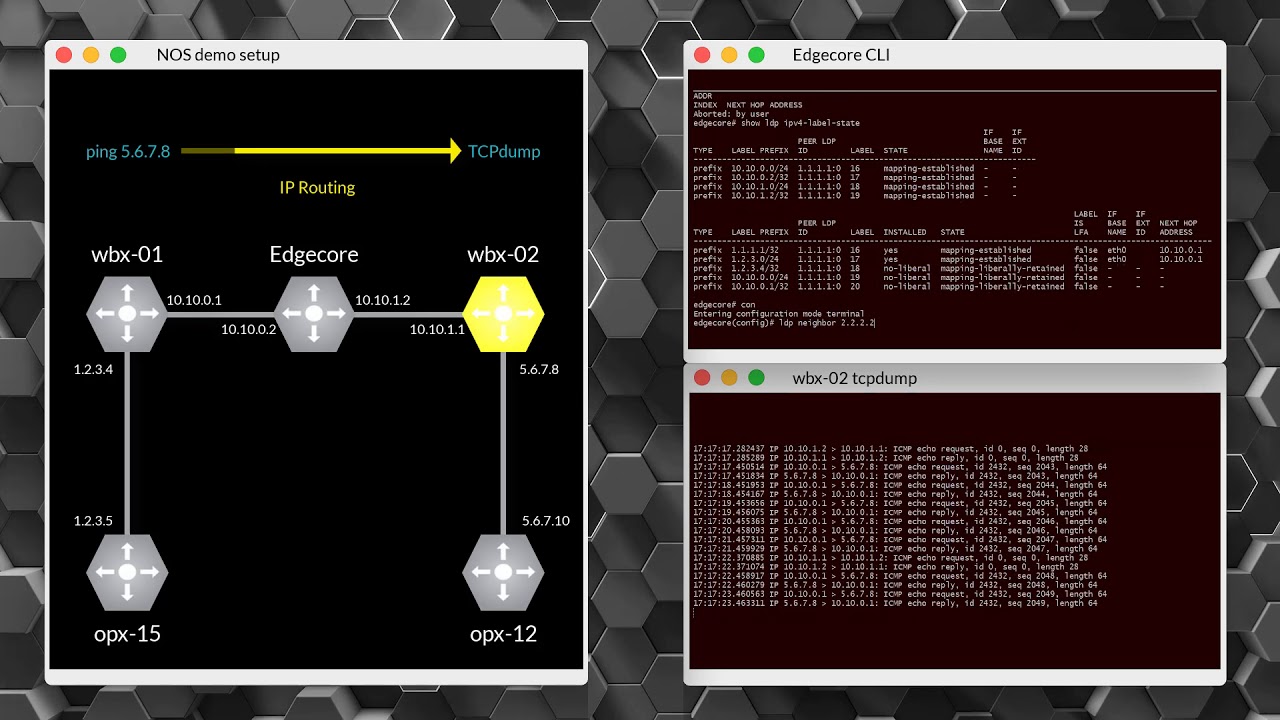Click the Edgecore router icon

pos(313,314)
